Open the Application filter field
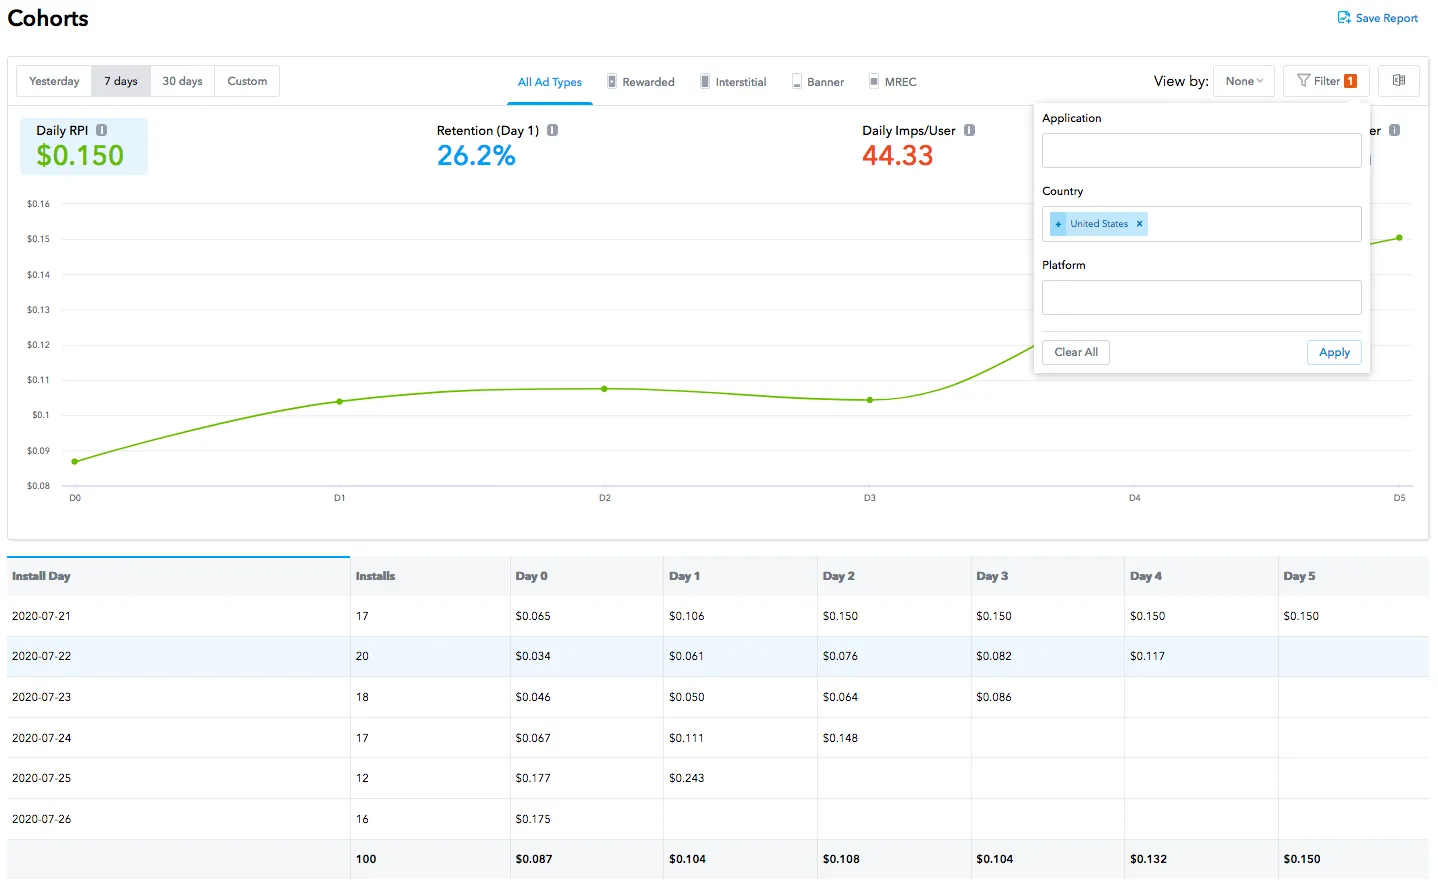The height and width of the screenshot is (891, 1438). coord(1200,150)
